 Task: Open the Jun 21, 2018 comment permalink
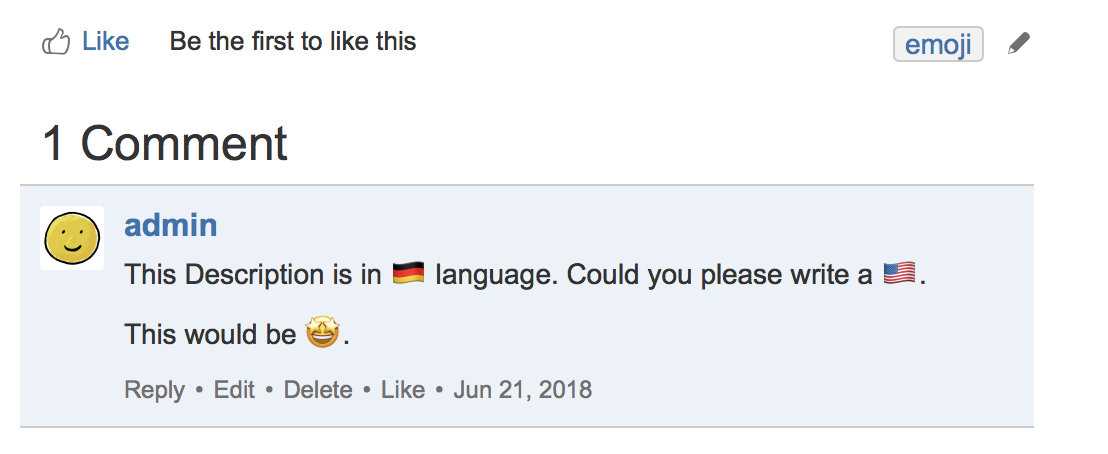coord(522,389)
